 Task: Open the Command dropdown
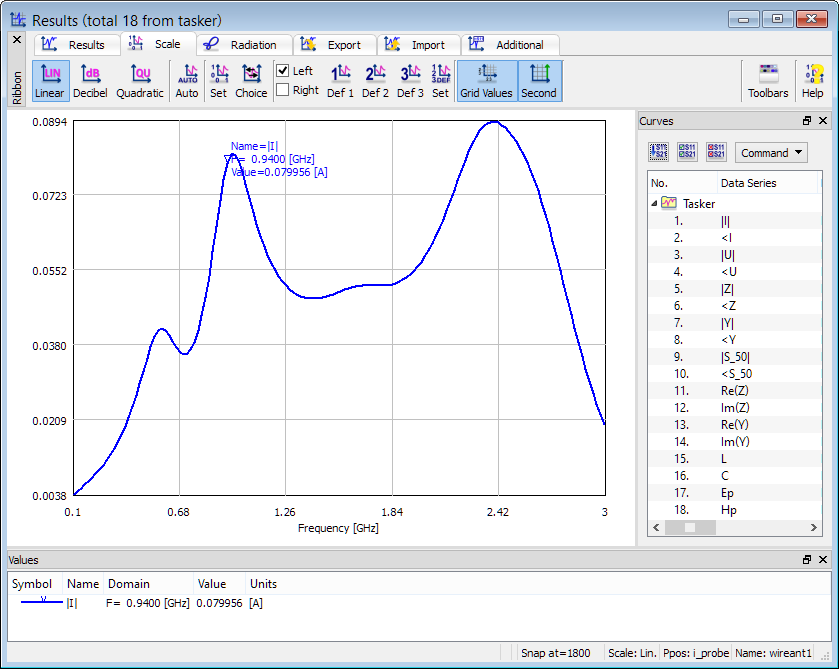click(x=771, y=153)
